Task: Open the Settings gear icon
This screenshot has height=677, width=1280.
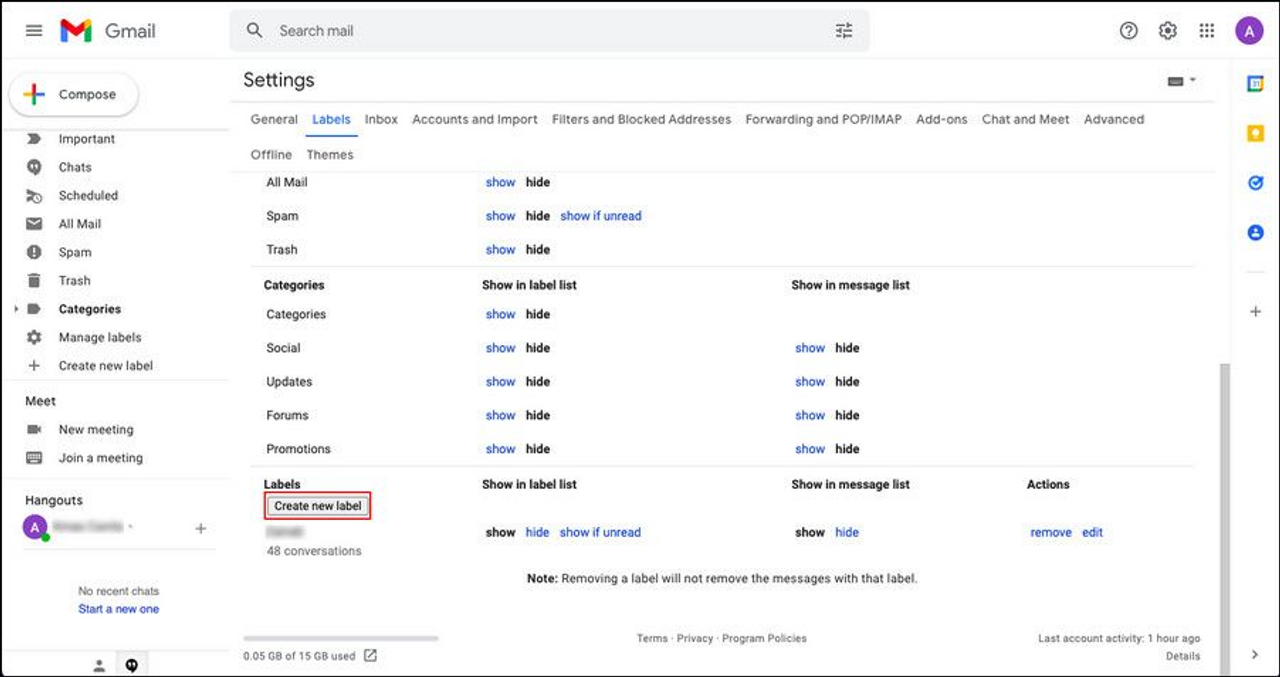Action: click(1167, 31)
